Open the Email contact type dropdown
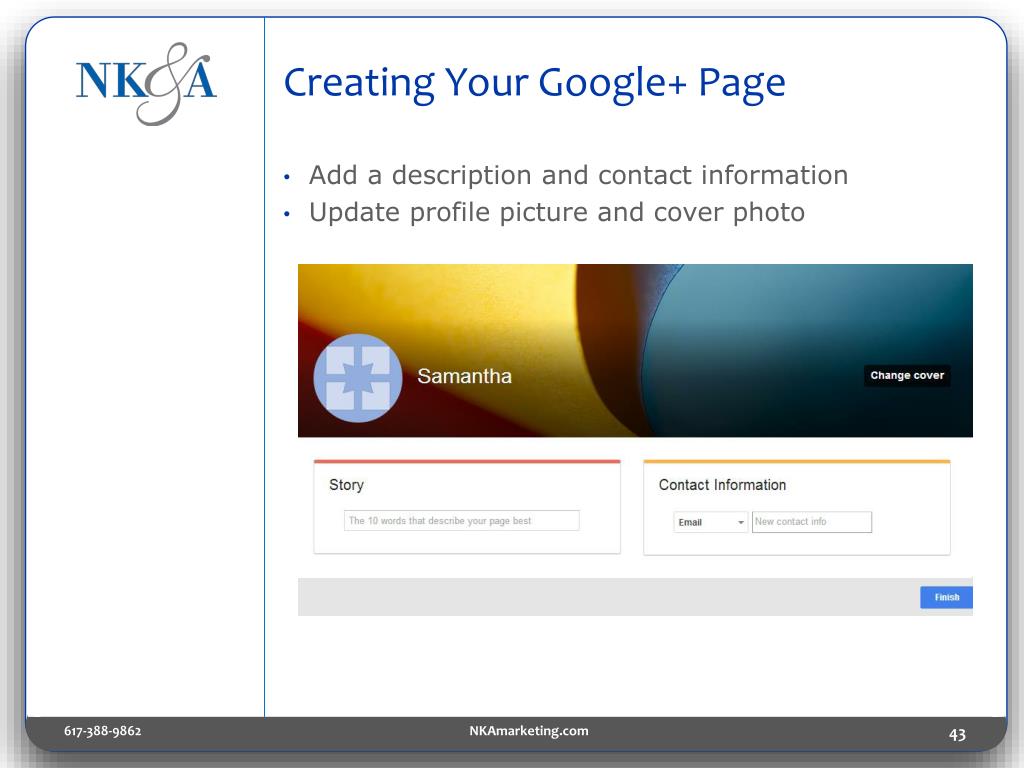 710,522
